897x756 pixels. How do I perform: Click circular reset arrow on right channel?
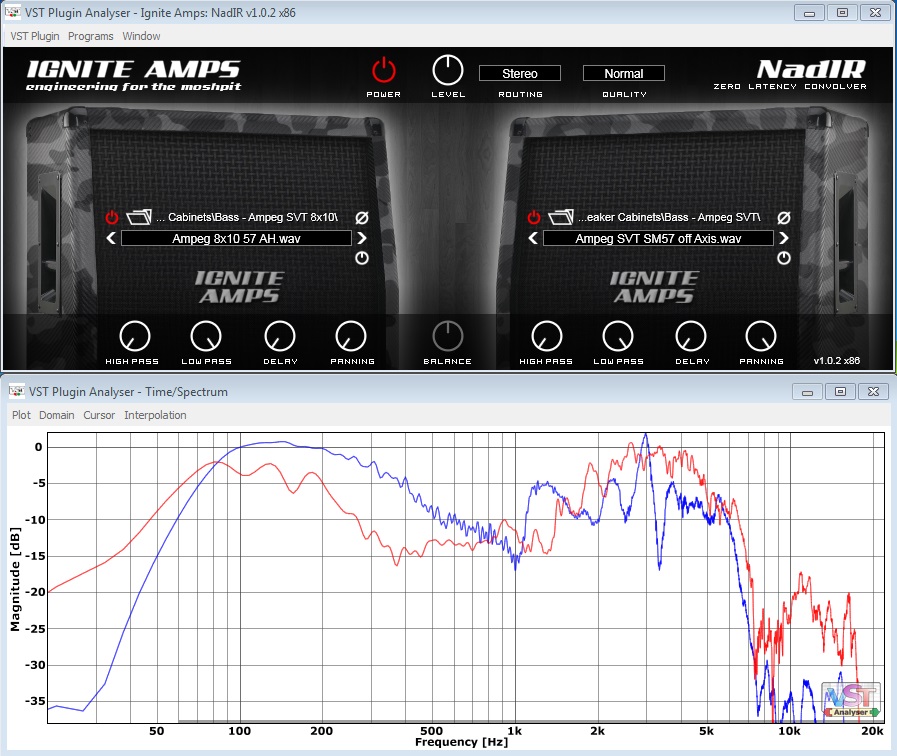[783, 257]
